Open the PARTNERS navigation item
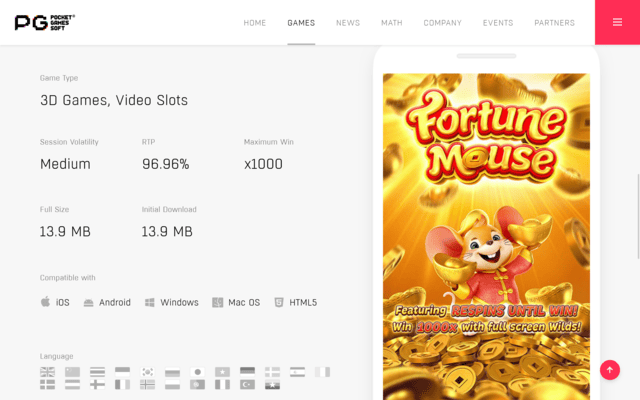The height and width of the screenshot is (400, 640). [x=554, y=23]
